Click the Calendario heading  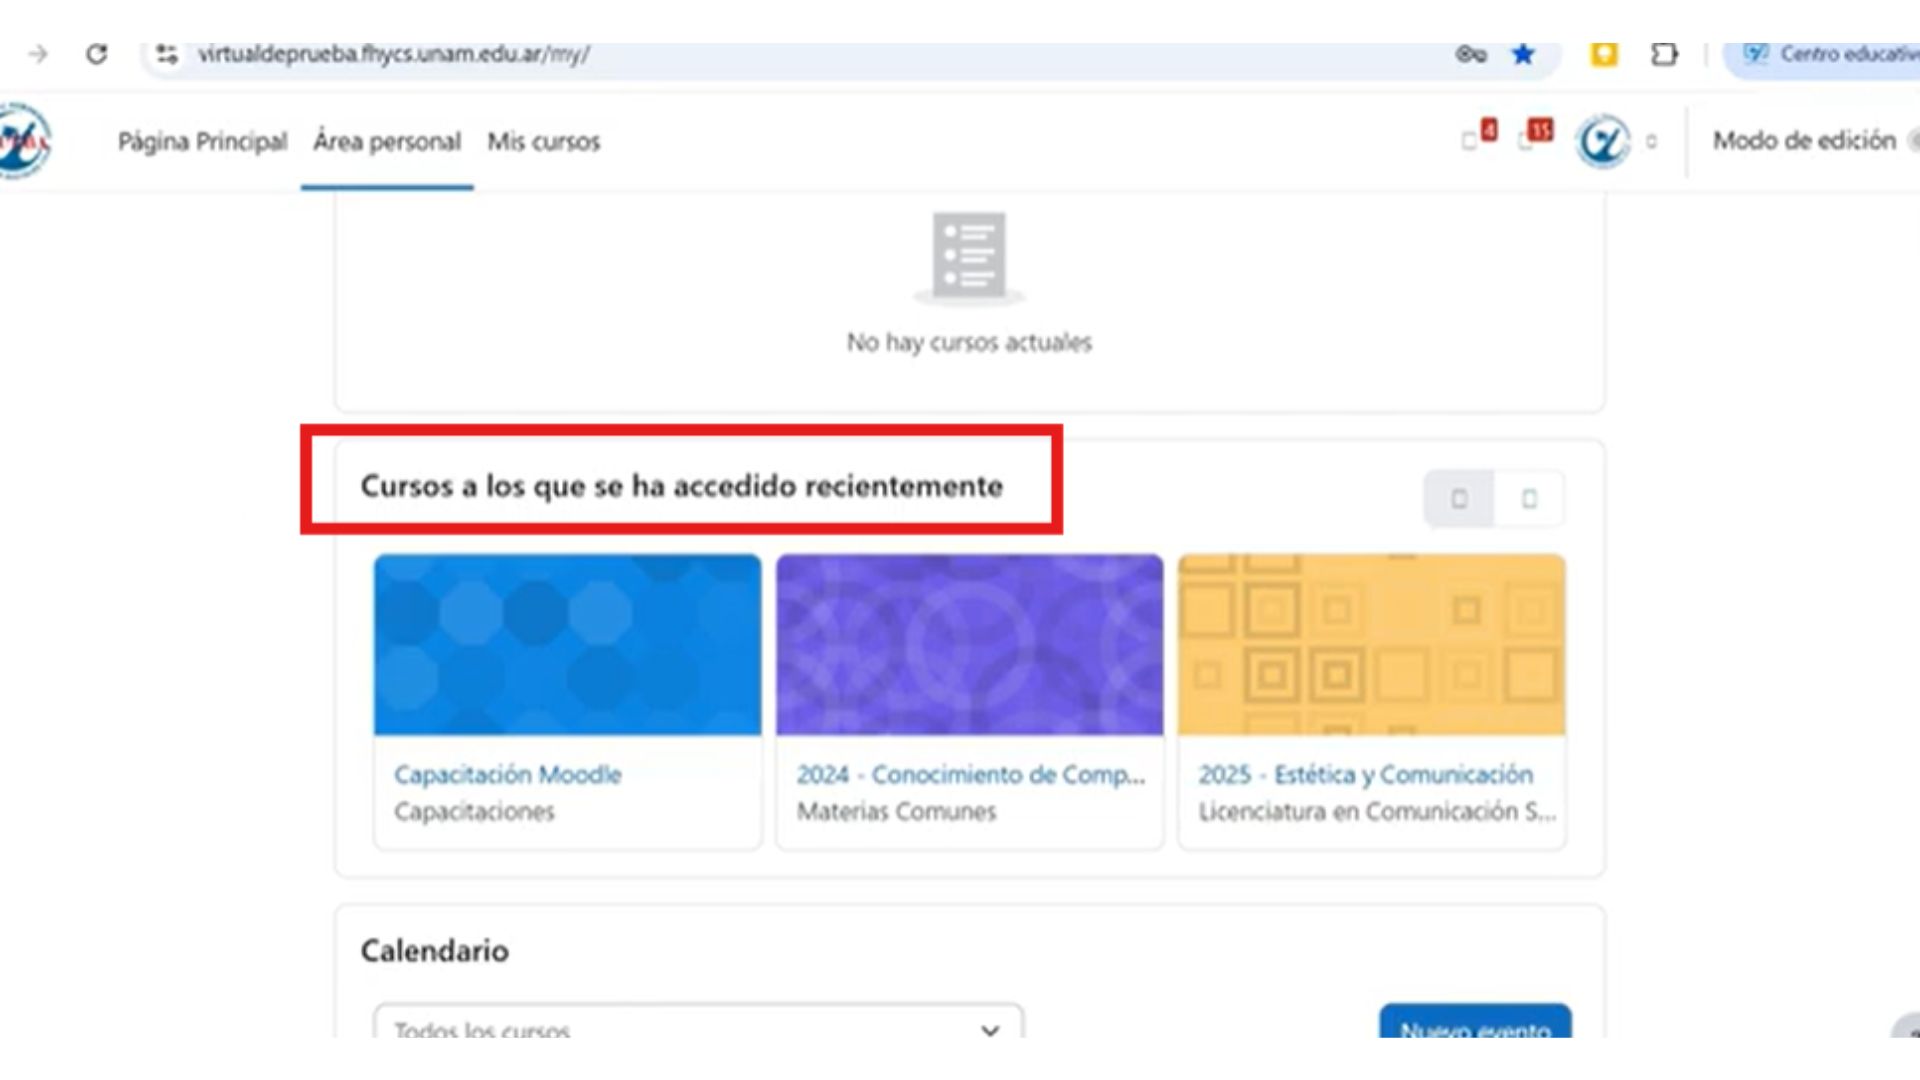coord(434,951)
